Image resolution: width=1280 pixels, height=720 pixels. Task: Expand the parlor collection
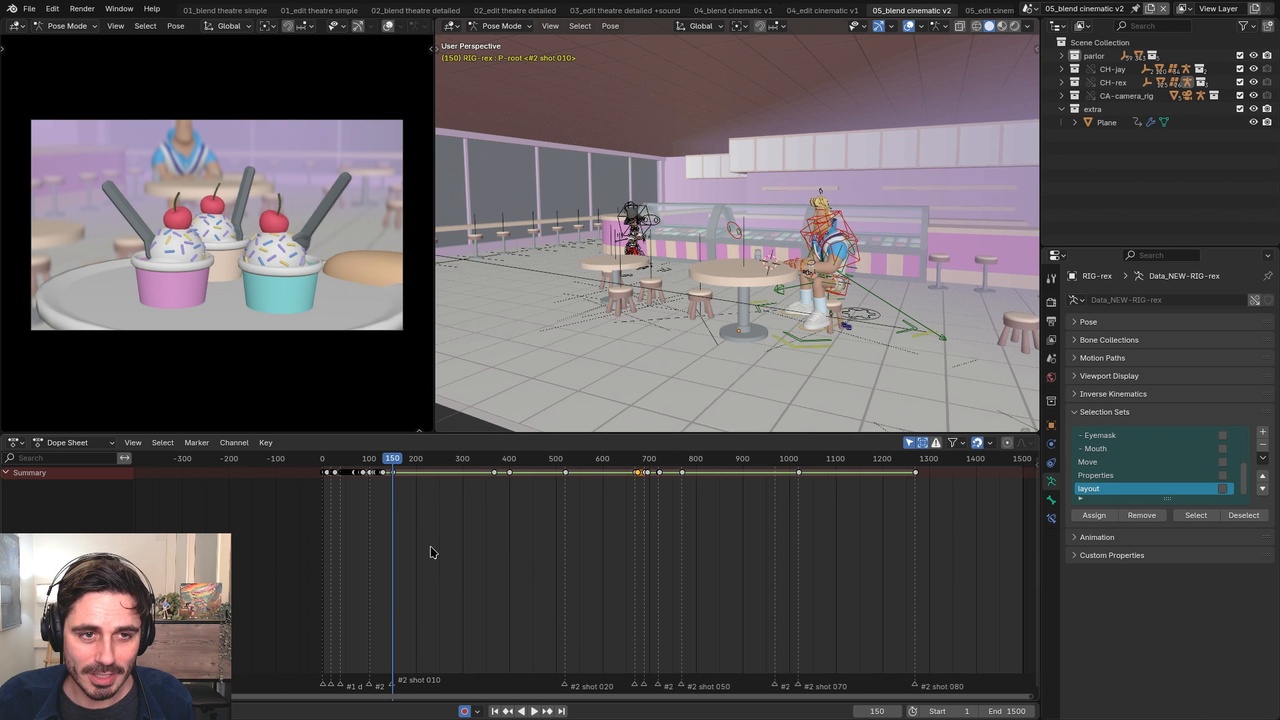1062,56
